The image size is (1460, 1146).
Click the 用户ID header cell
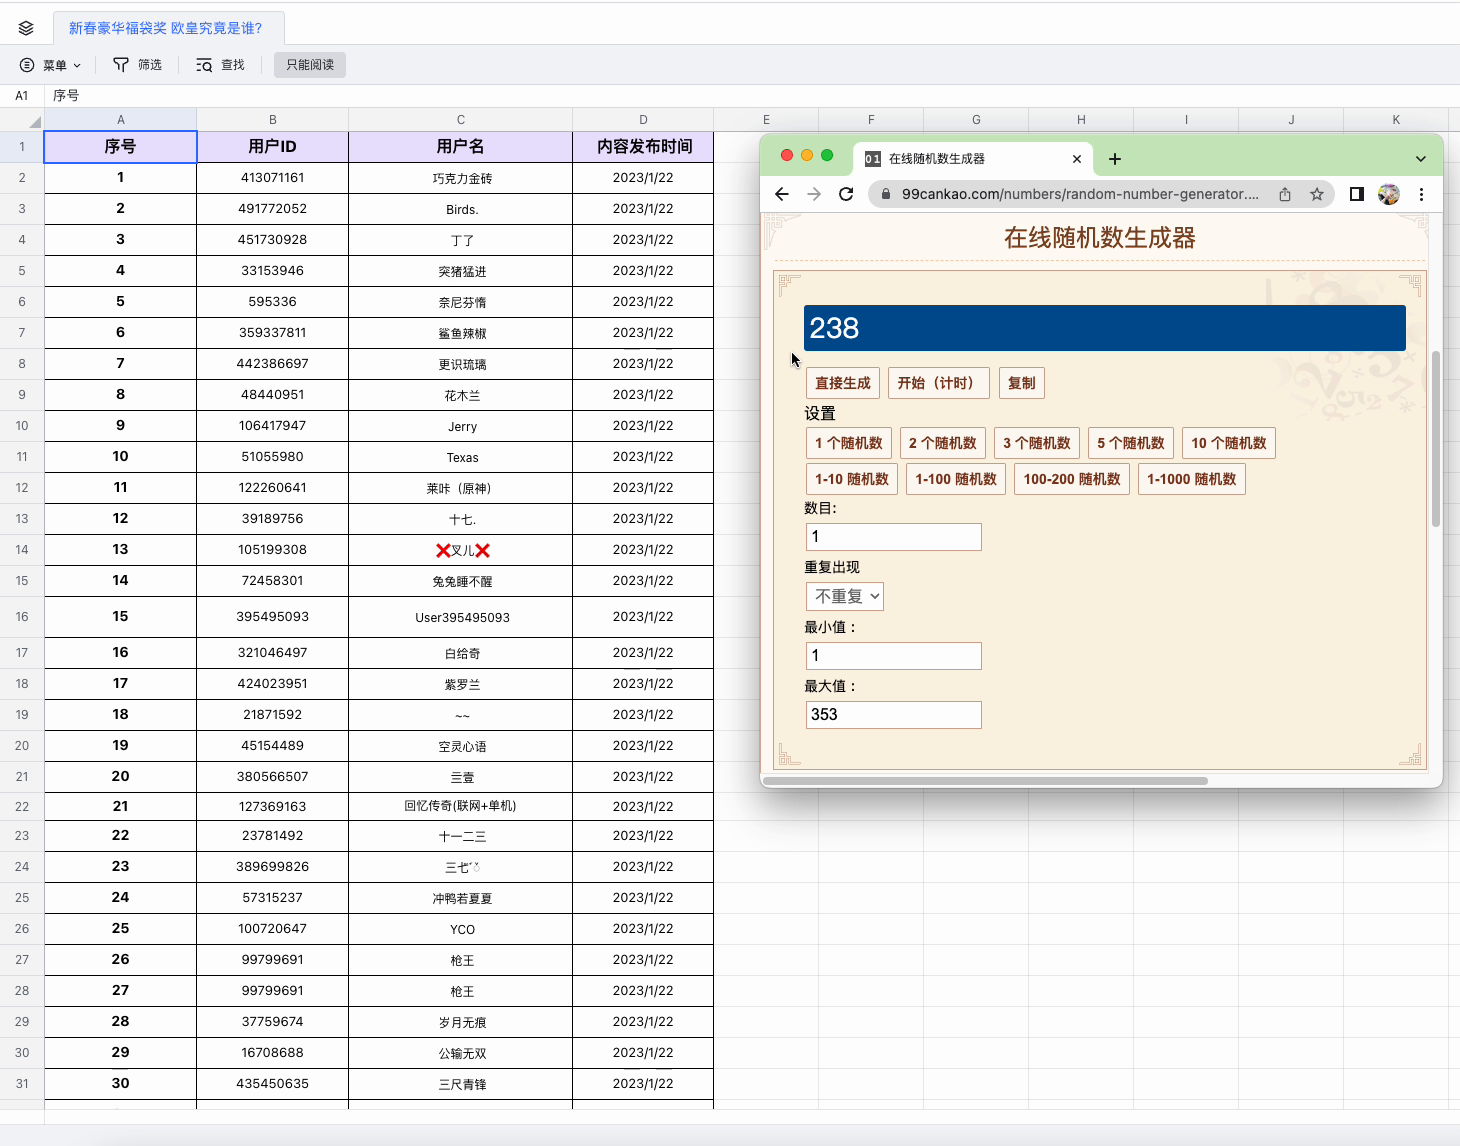click(273, 147)
